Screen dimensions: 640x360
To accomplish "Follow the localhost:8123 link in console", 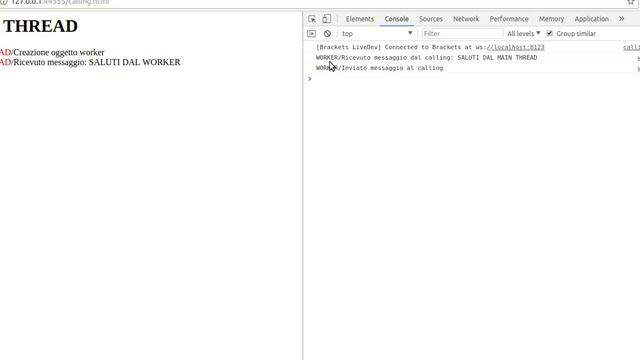I will [516, 47].
